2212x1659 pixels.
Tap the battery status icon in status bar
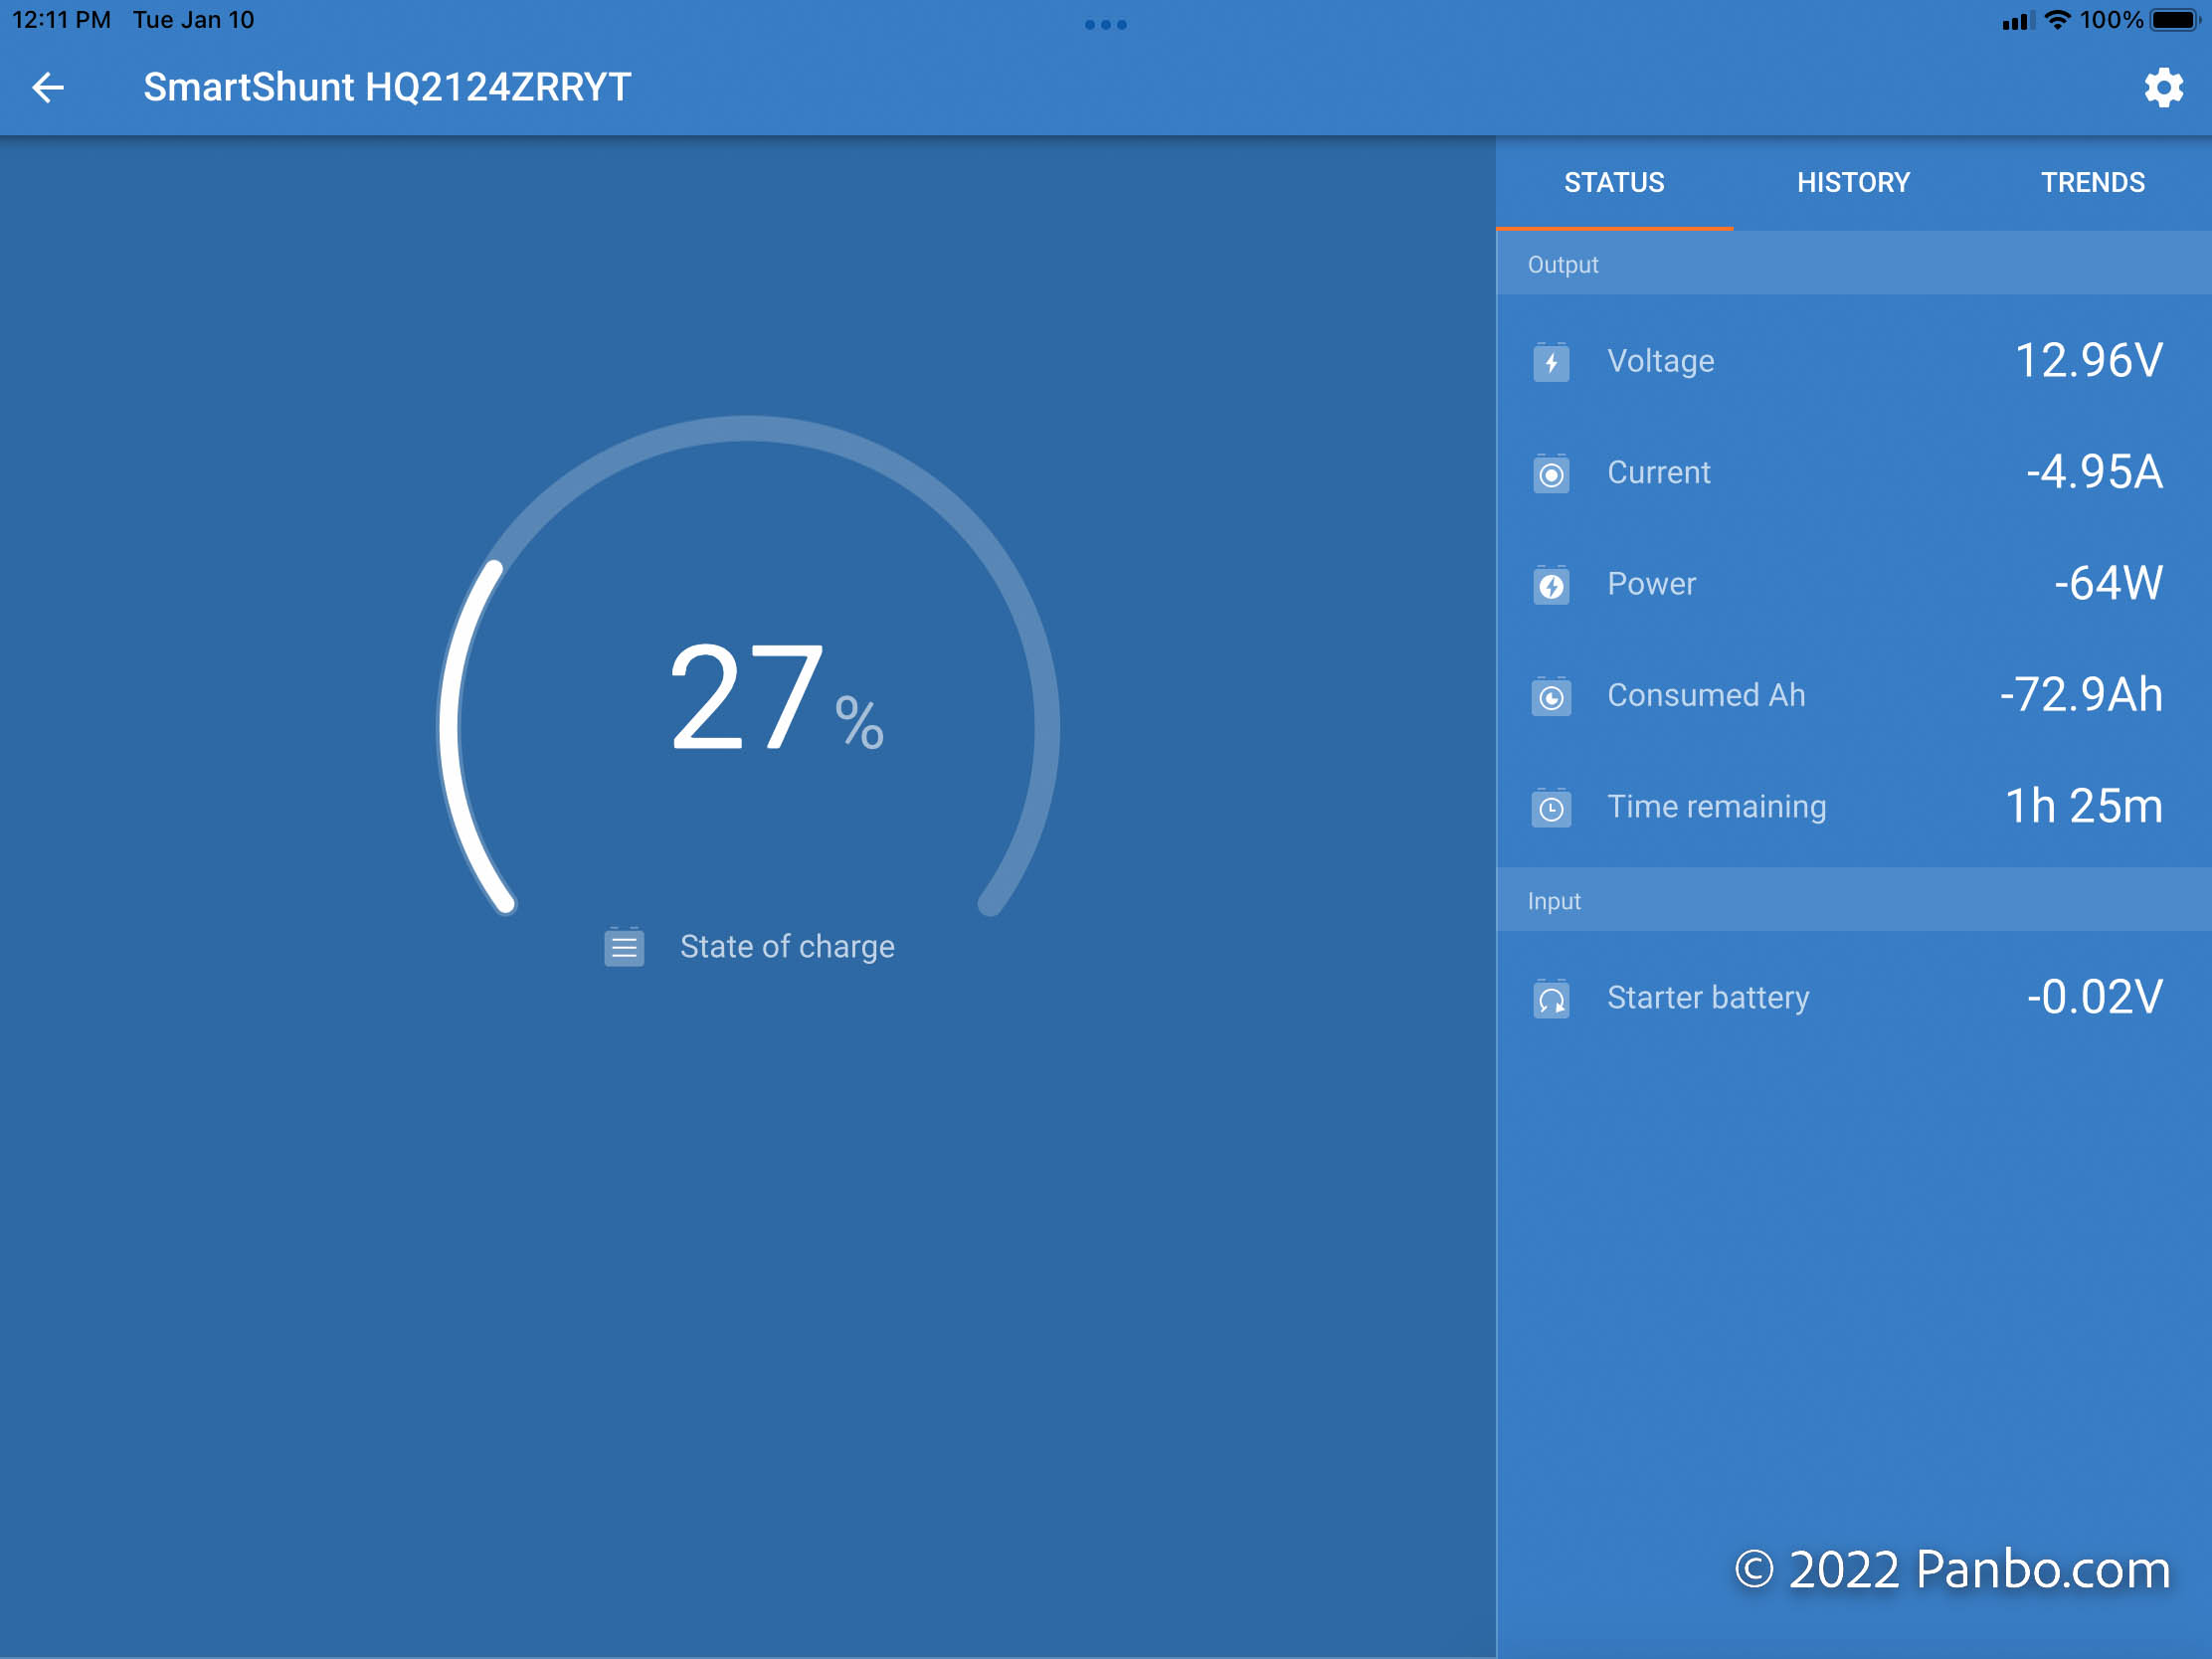click(2175, 20)
